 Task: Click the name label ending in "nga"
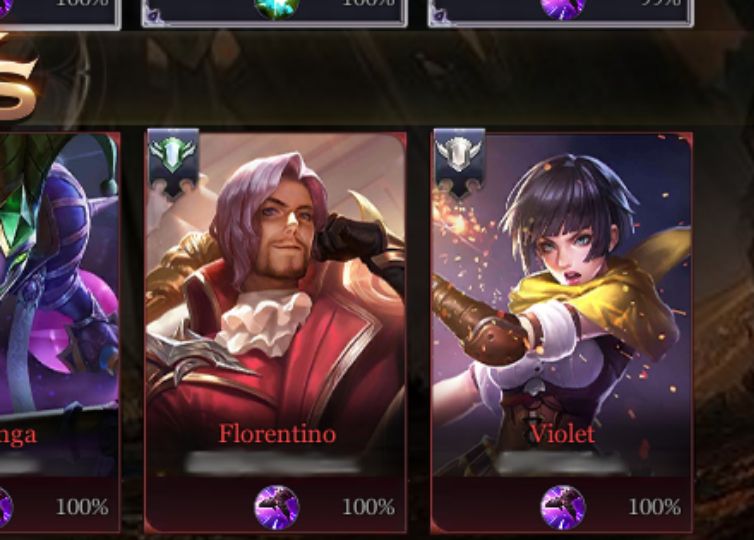[x=17, y=435]
